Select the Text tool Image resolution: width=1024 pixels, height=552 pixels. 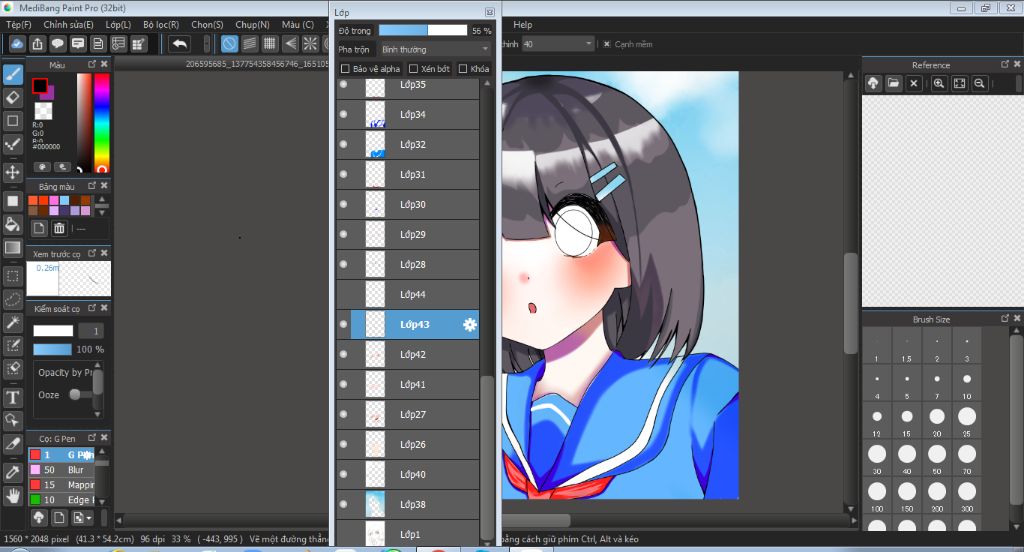(x=12, y=397)
